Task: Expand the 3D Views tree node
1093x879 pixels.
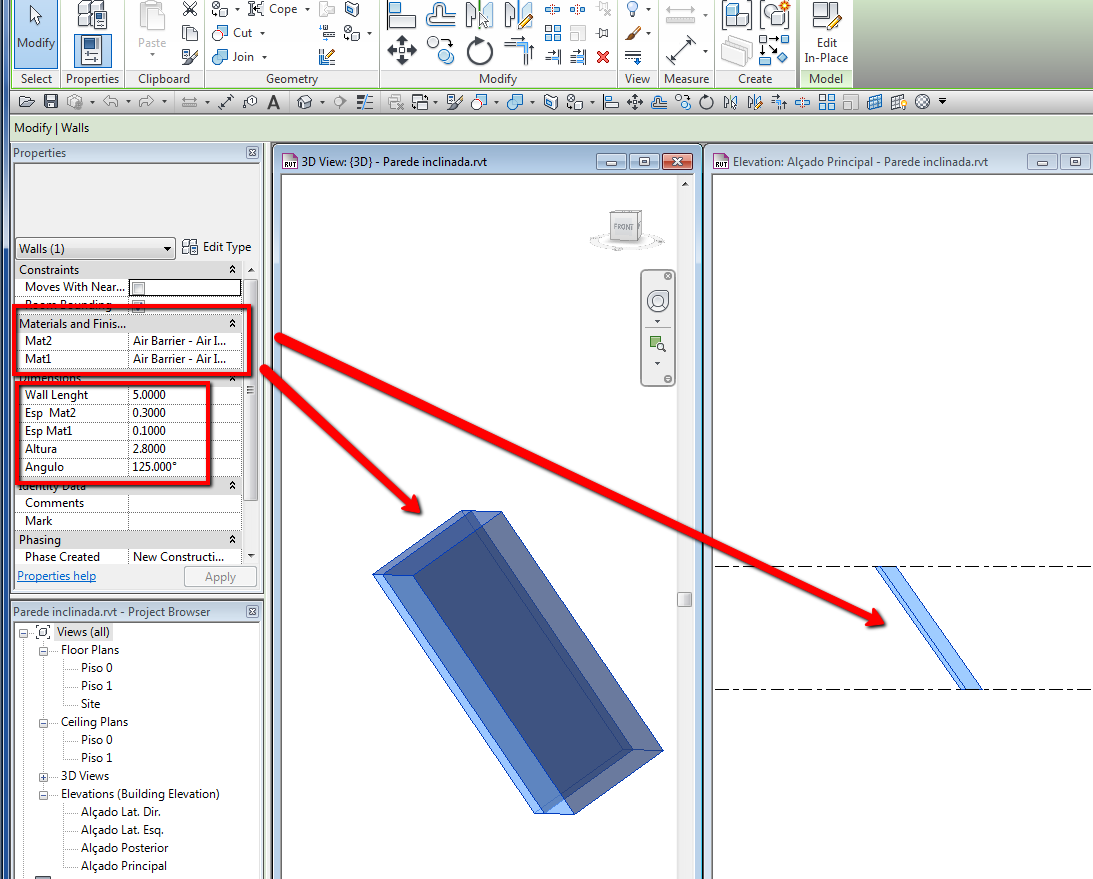Action: click(x=43, y=777)
